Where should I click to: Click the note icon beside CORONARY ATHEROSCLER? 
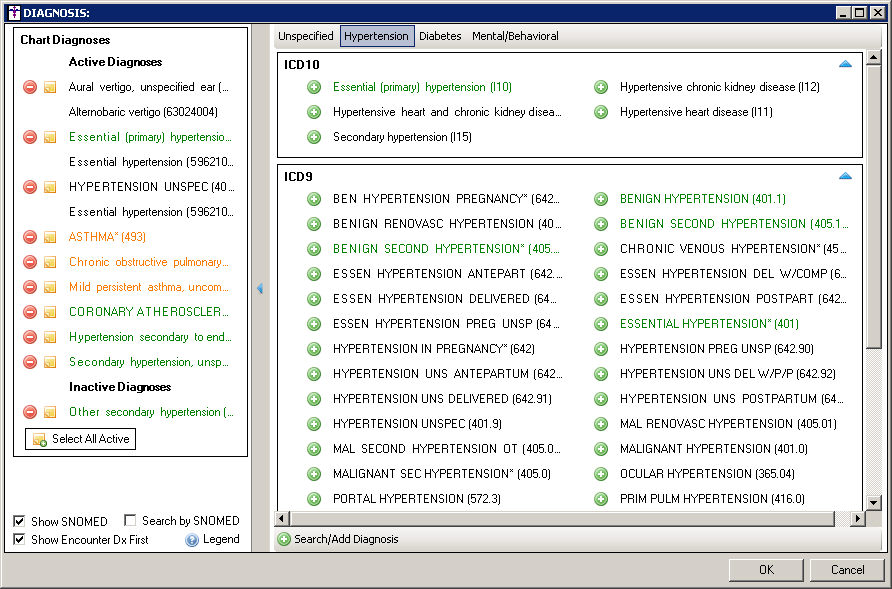[49, 312]
